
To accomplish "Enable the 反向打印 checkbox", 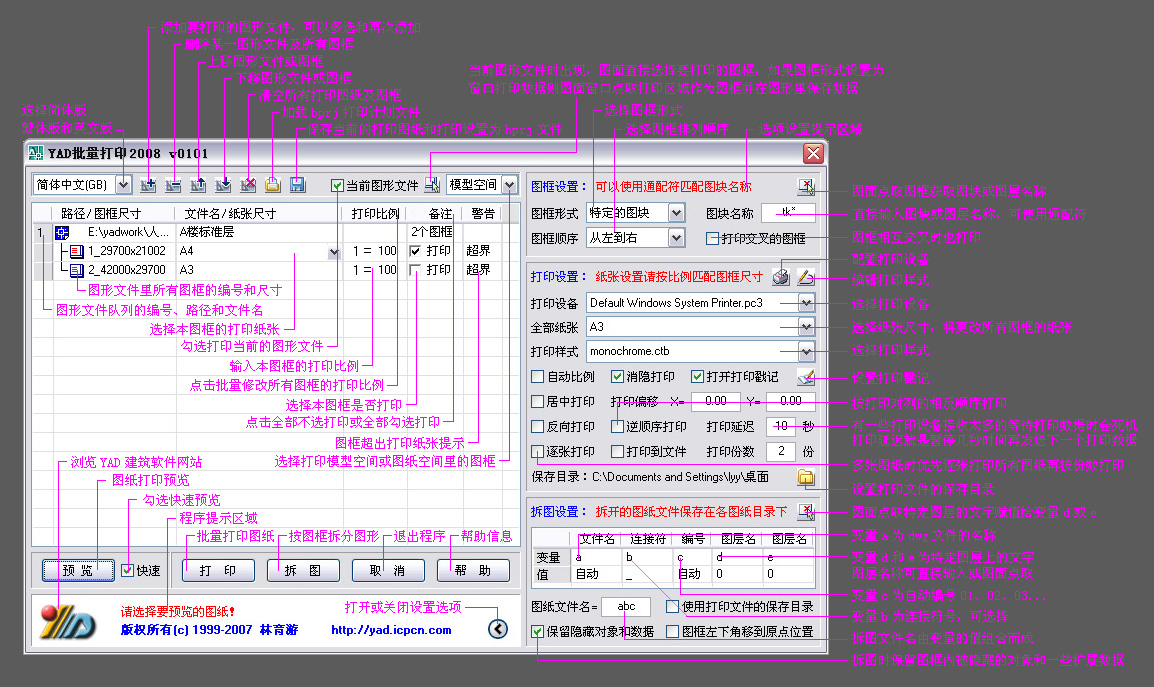I will click(x=537, y=427).
